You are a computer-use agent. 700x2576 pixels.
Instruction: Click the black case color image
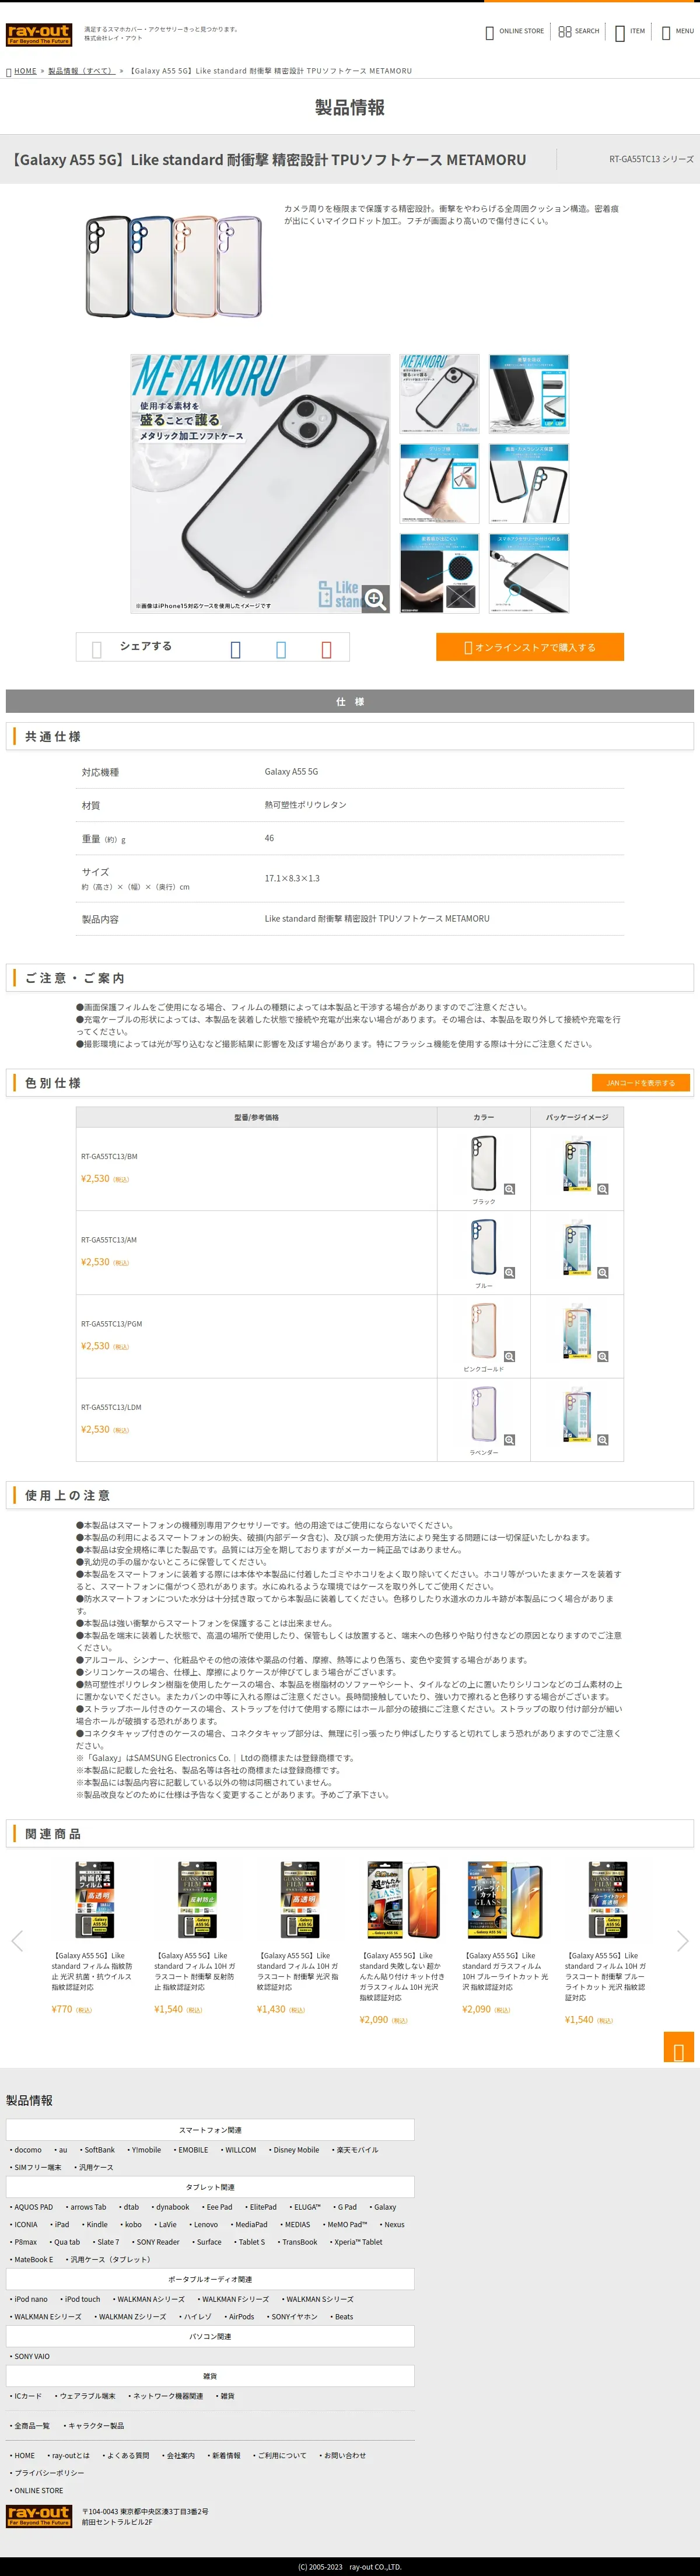[x=483, y=1163]
